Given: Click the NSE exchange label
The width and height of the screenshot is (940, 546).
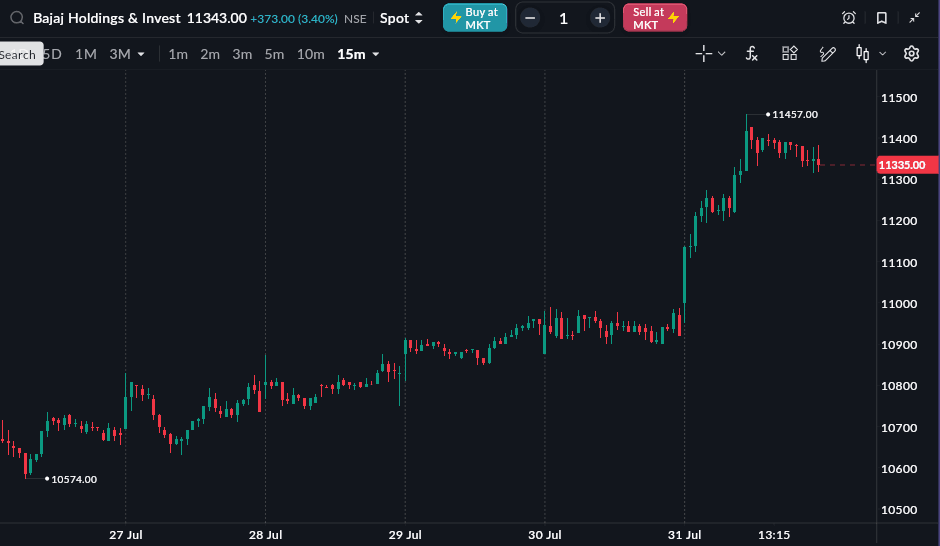Looking at the screenshot, I should [355, 19].
